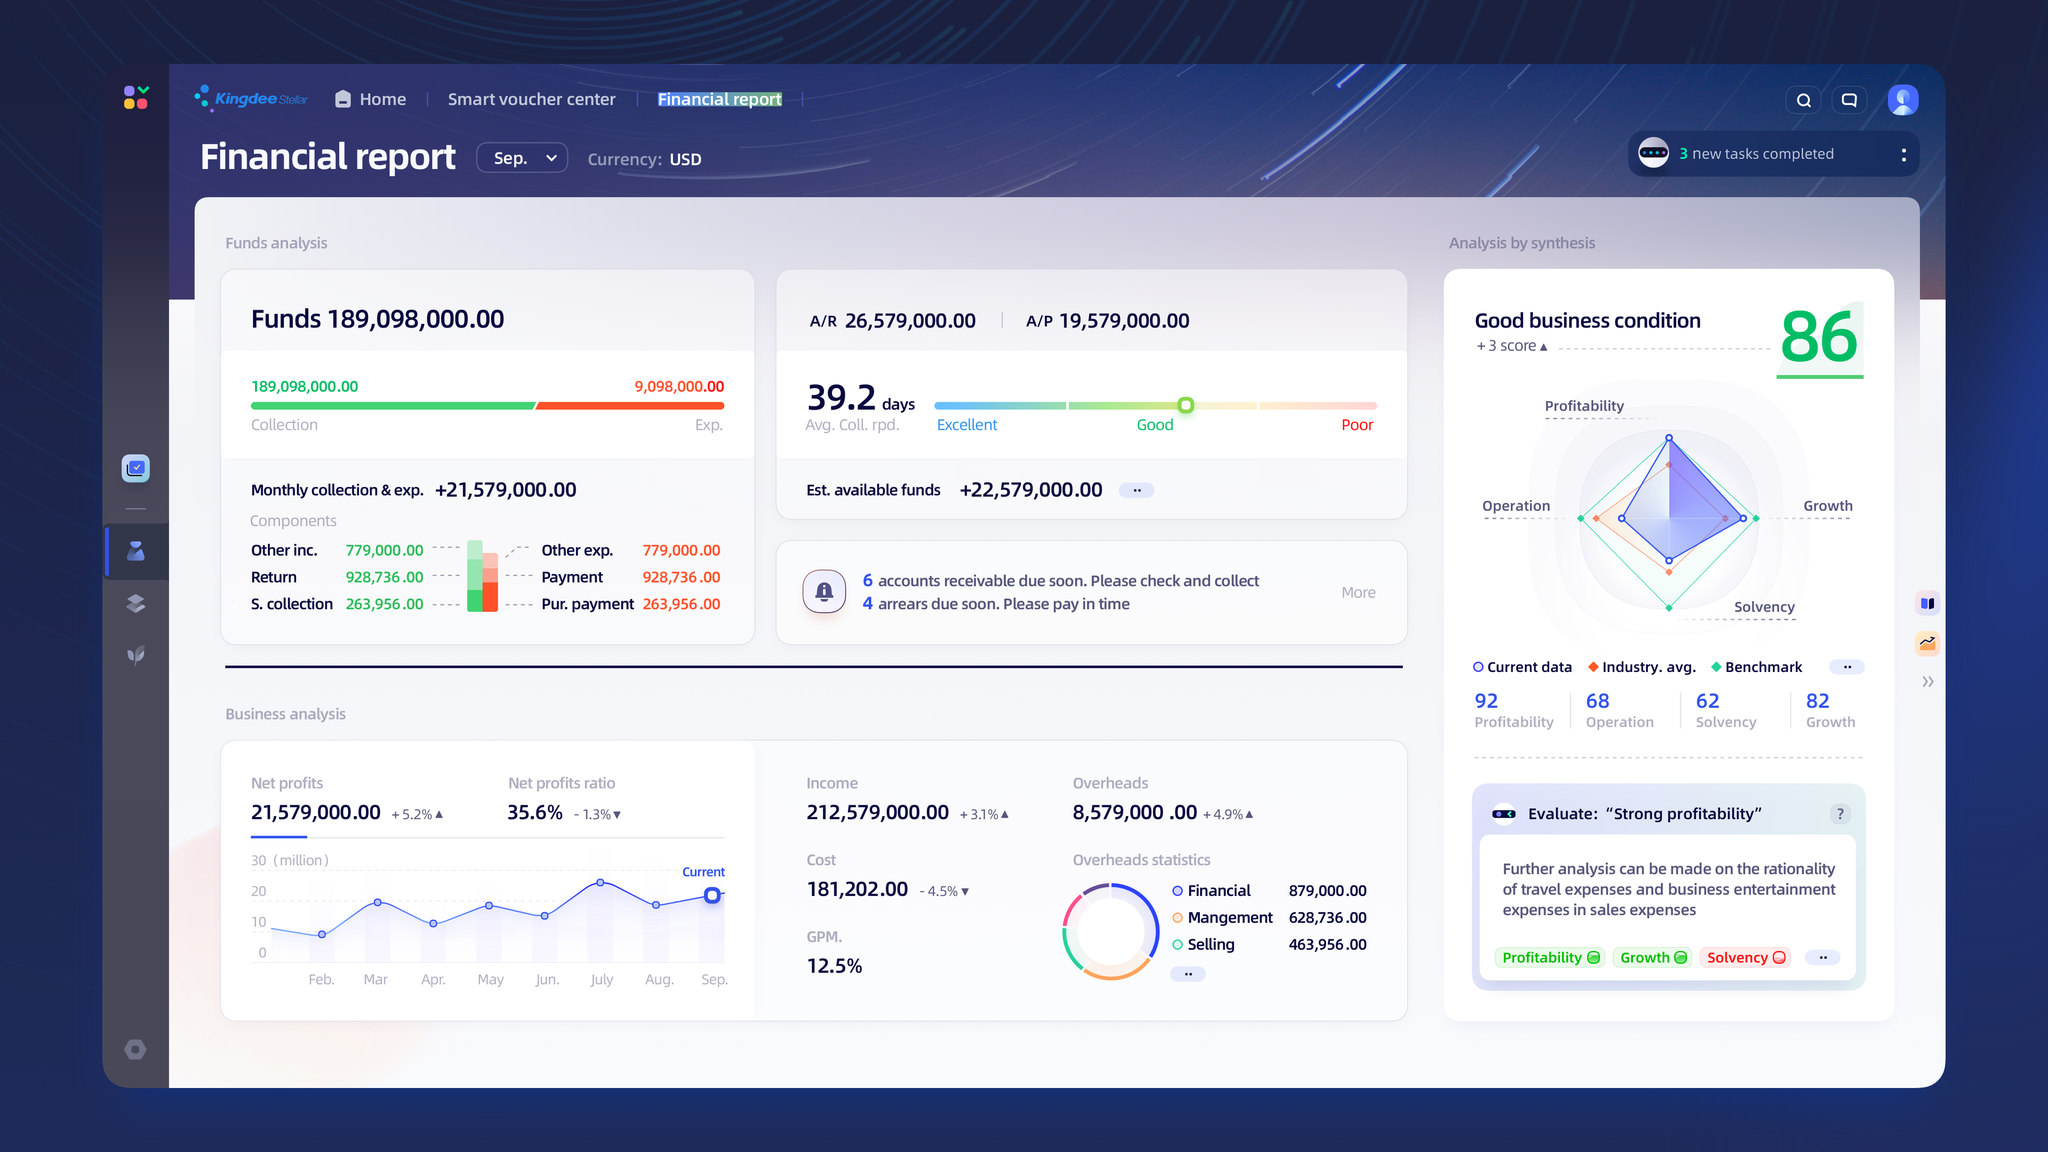Image resolution: width=2048 pixels, height=1152 pixels.
Task: Open the Sep. month dropdown
Action: tap(523, 158)
